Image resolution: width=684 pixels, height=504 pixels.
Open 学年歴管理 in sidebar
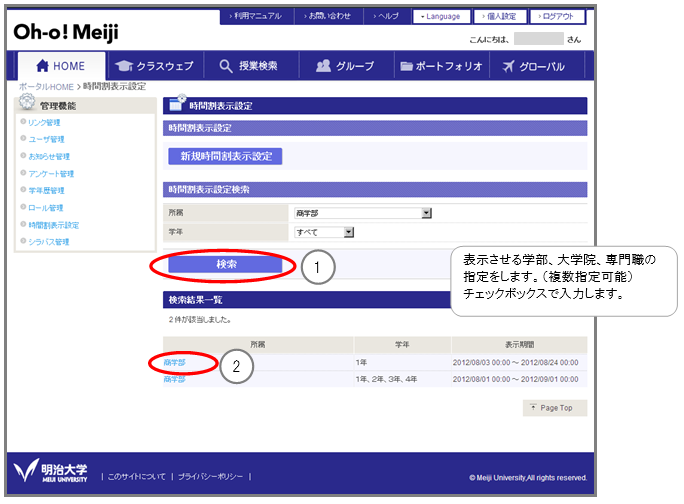coord(46,191)
